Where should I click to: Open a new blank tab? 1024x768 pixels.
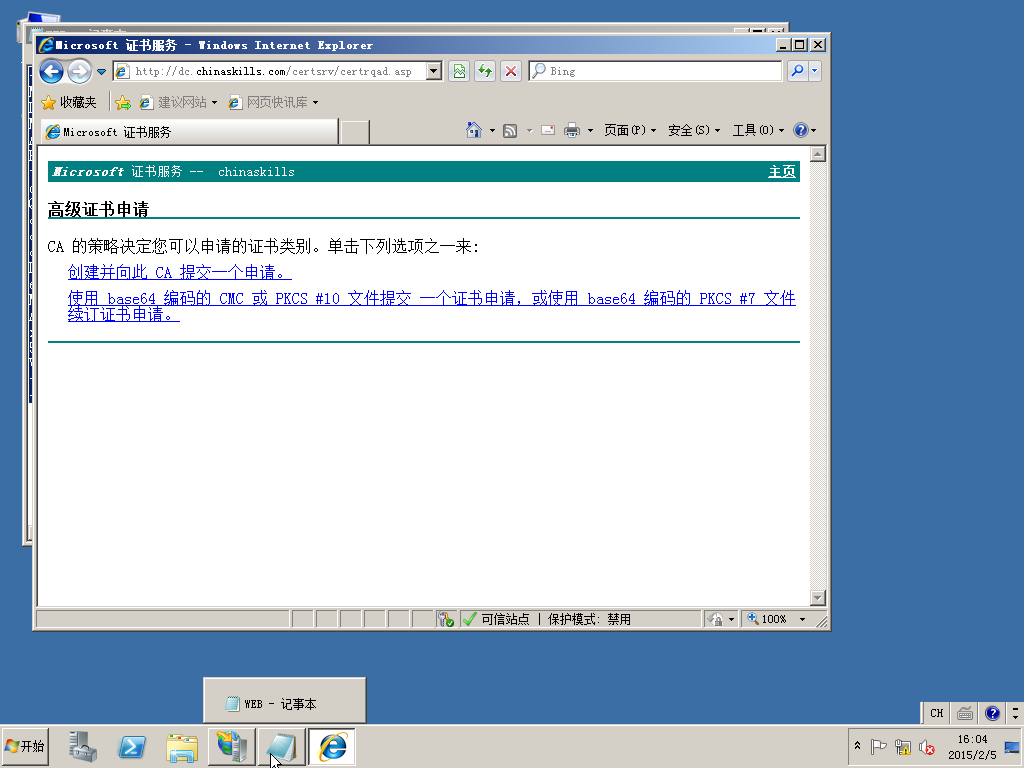(x=355, y=132)
